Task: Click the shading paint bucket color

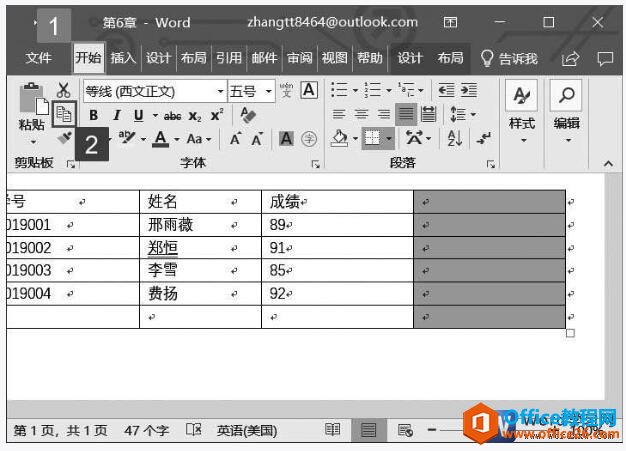Action: [339, 139]
